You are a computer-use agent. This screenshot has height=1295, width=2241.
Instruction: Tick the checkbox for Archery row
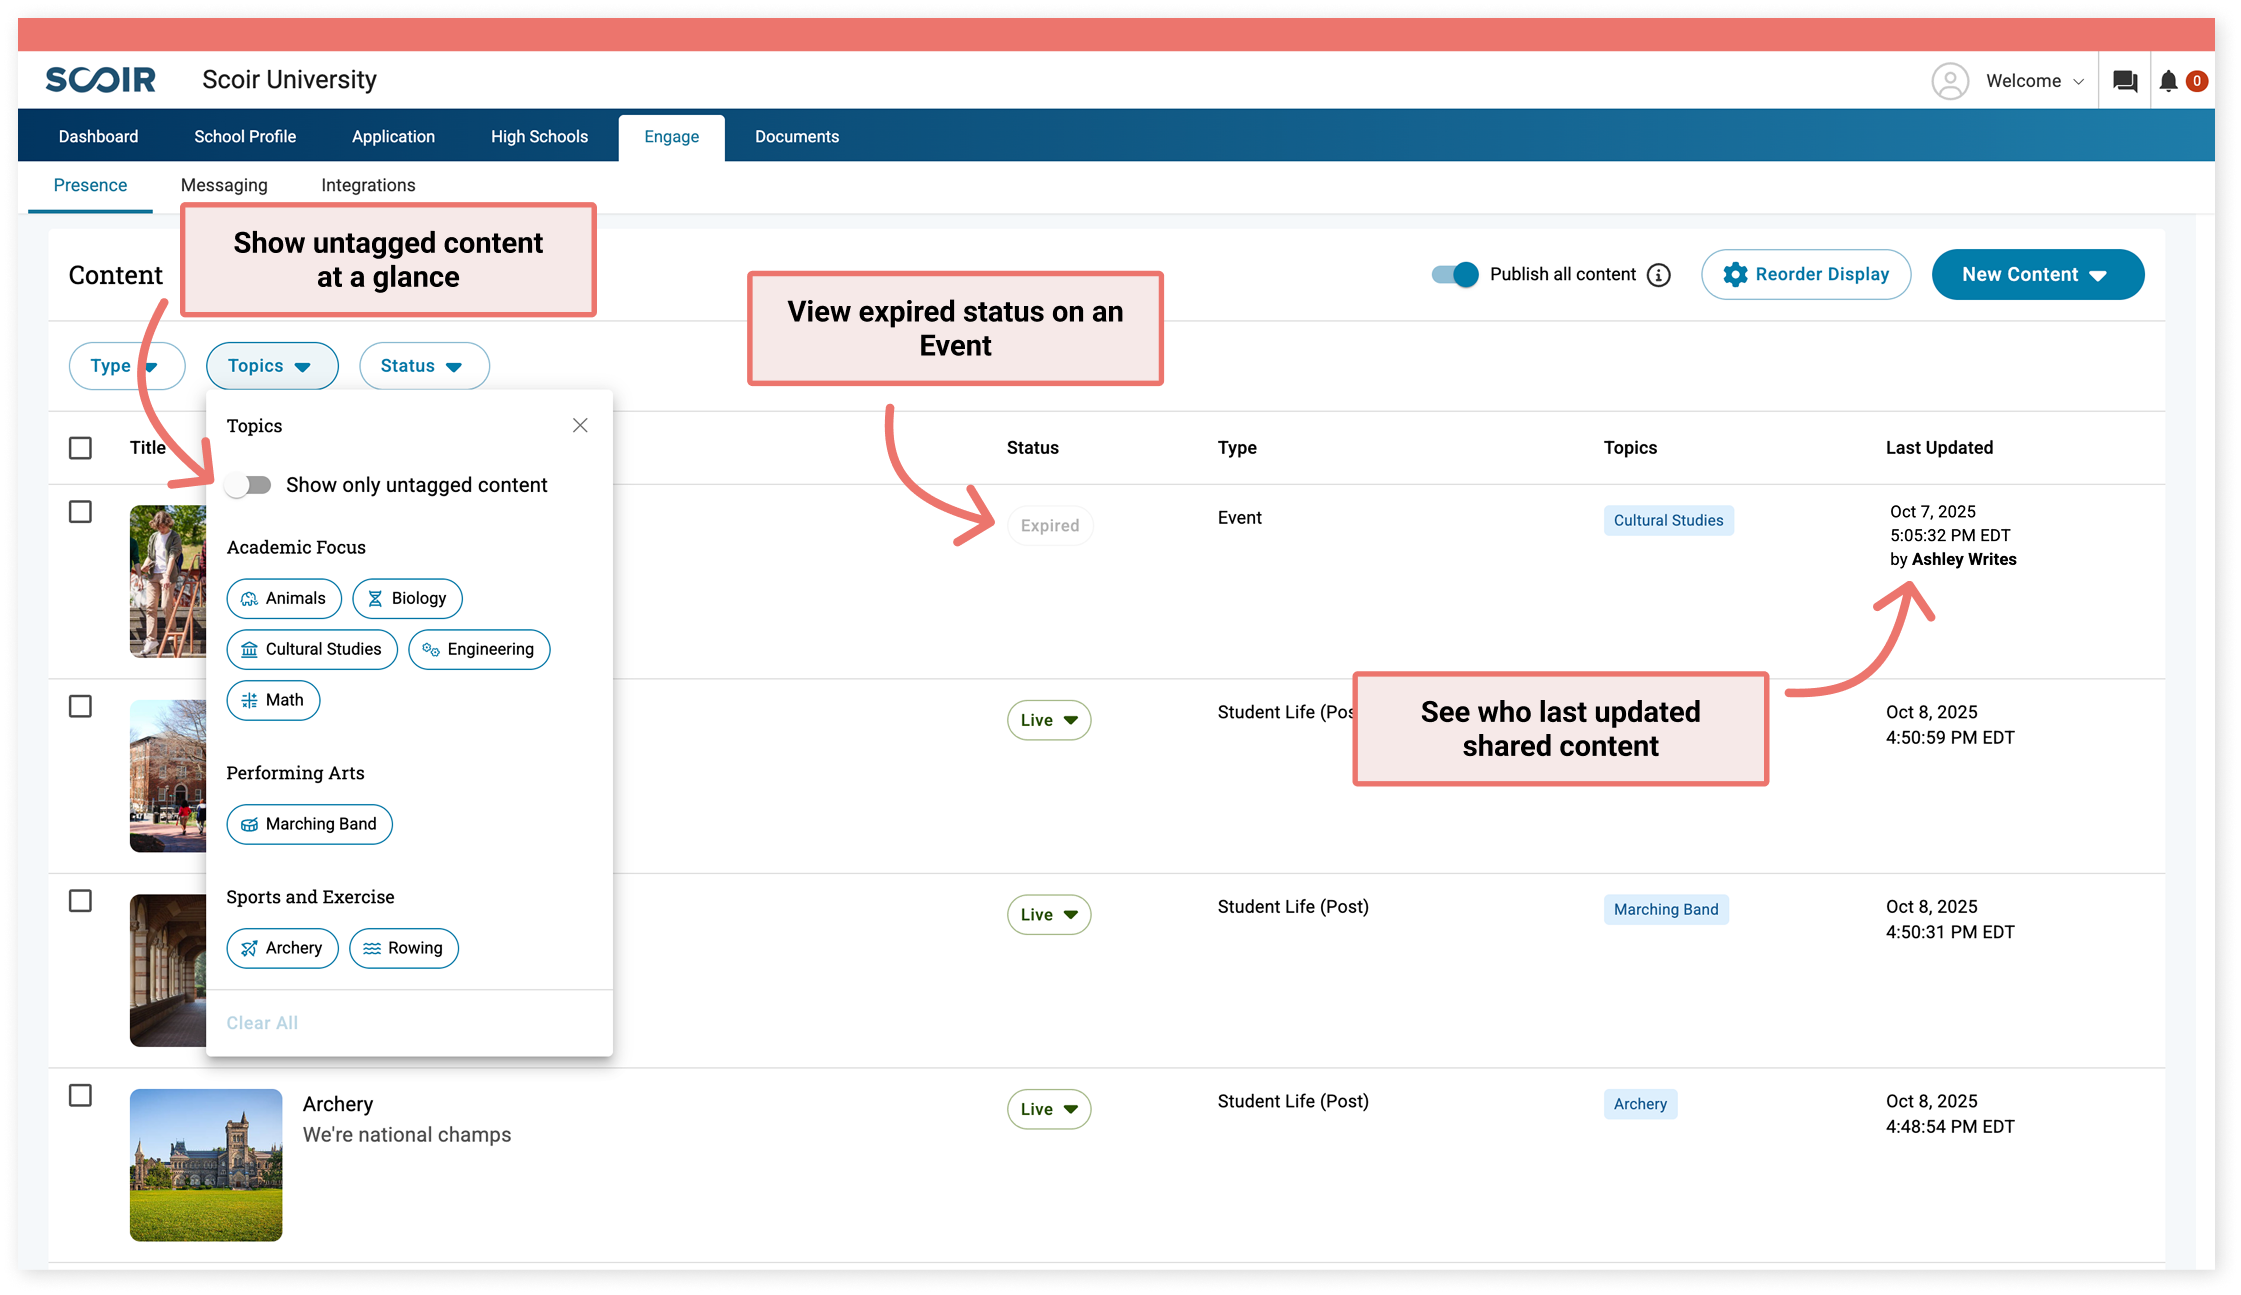point(80,1096)
